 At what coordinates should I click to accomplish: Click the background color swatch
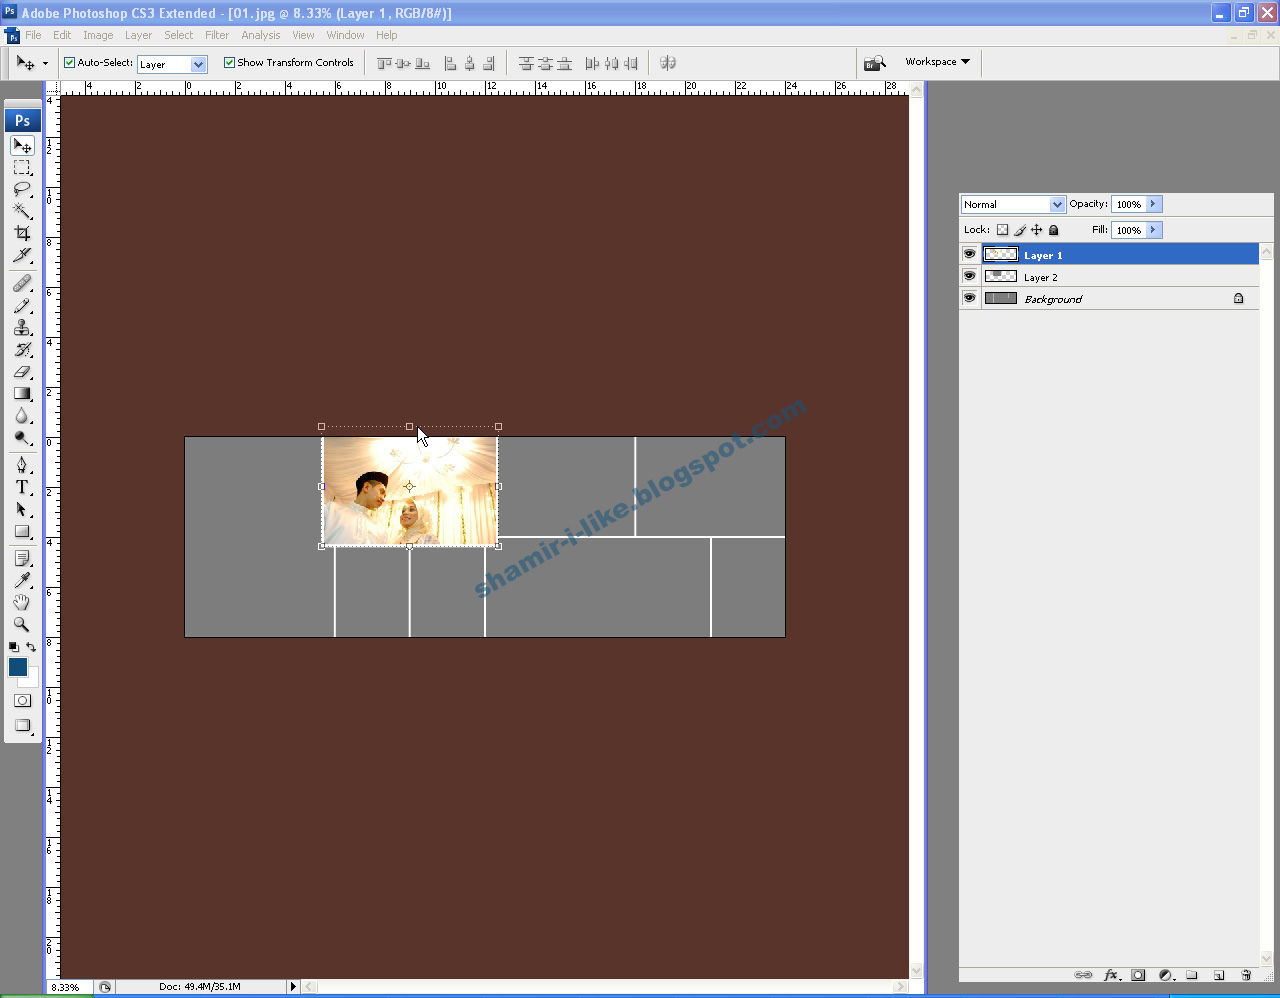click(x=31, y=680)
